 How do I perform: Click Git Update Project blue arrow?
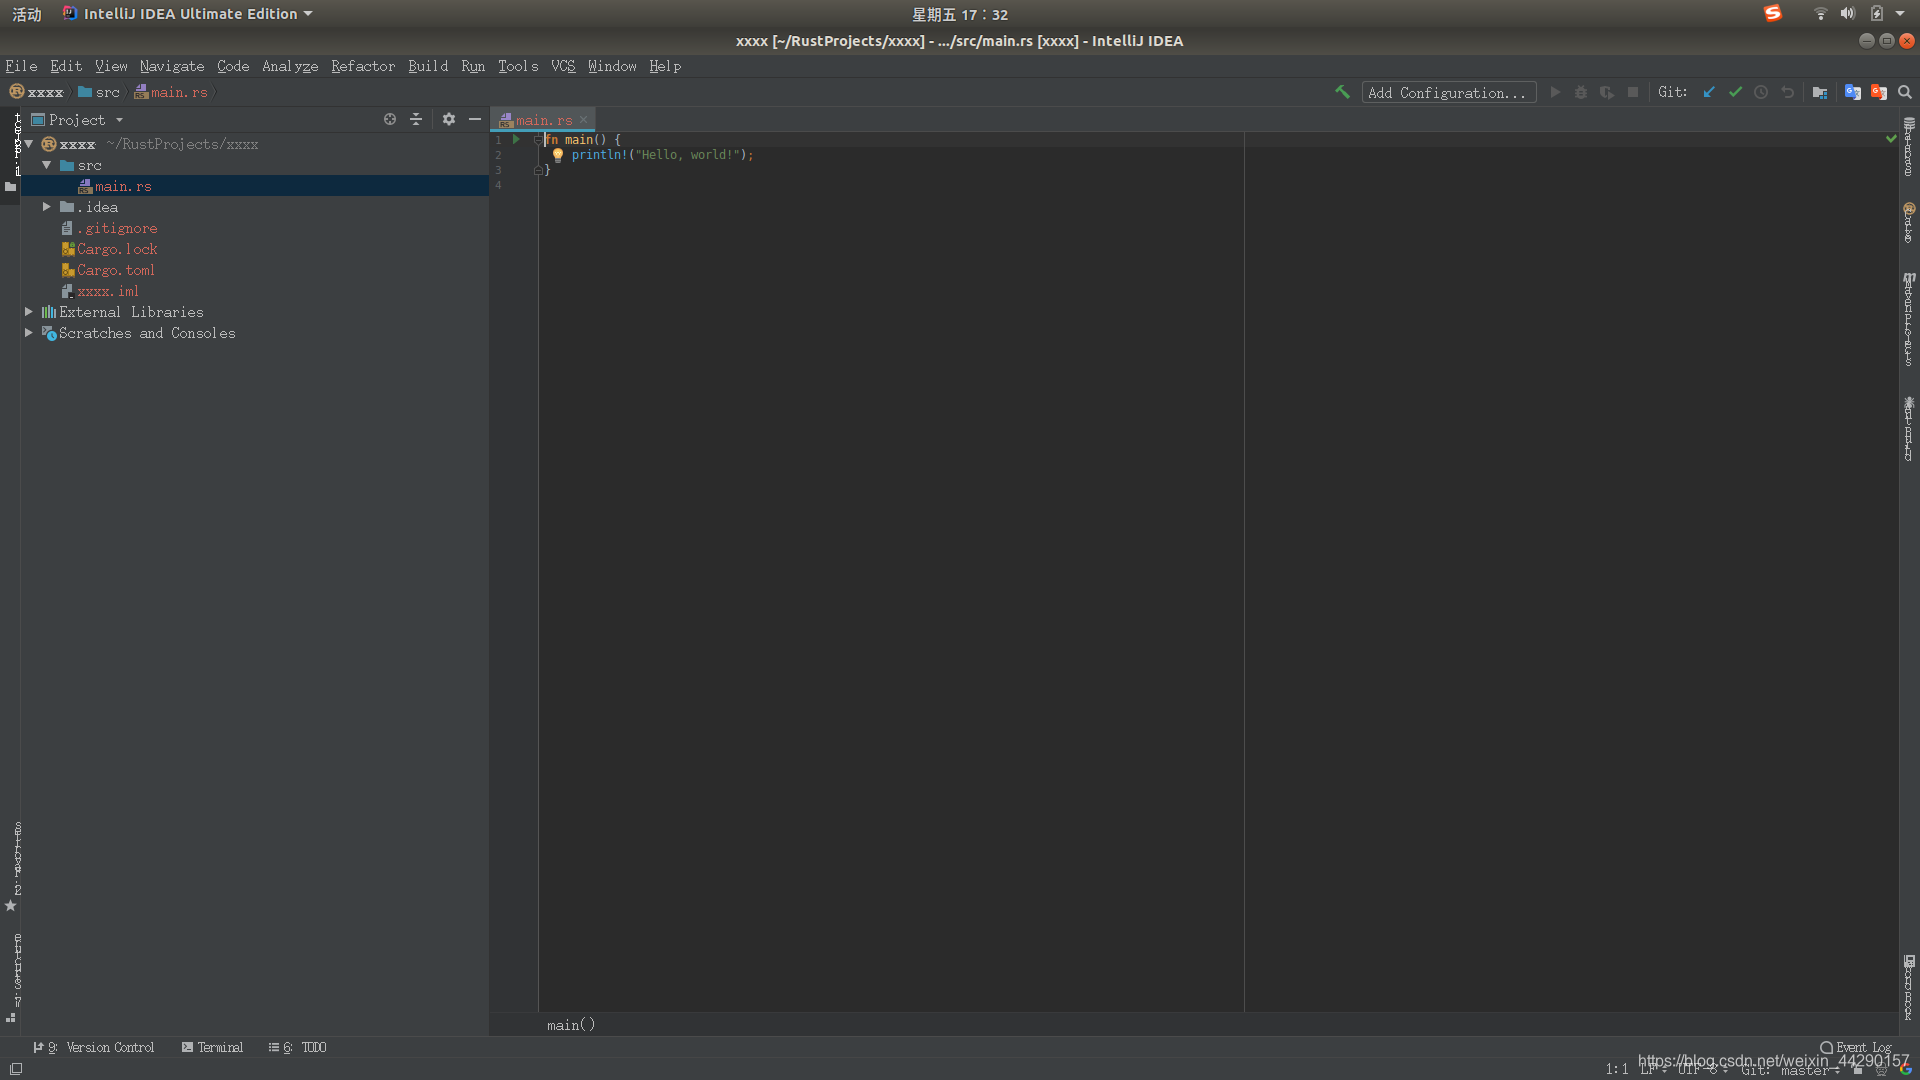tap(1709, 92)
